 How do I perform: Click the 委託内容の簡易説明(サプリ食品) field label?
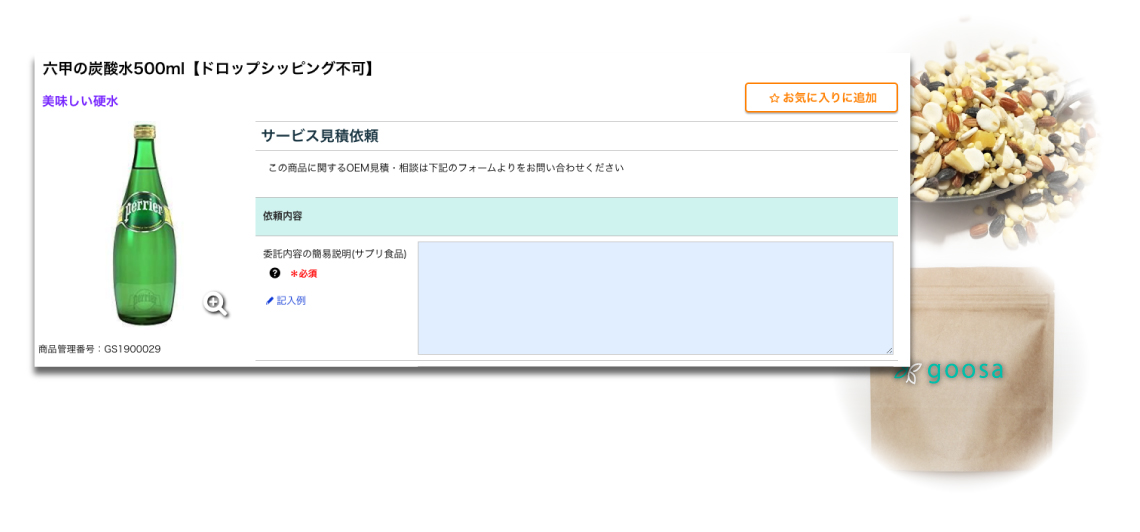pos(334,254)
